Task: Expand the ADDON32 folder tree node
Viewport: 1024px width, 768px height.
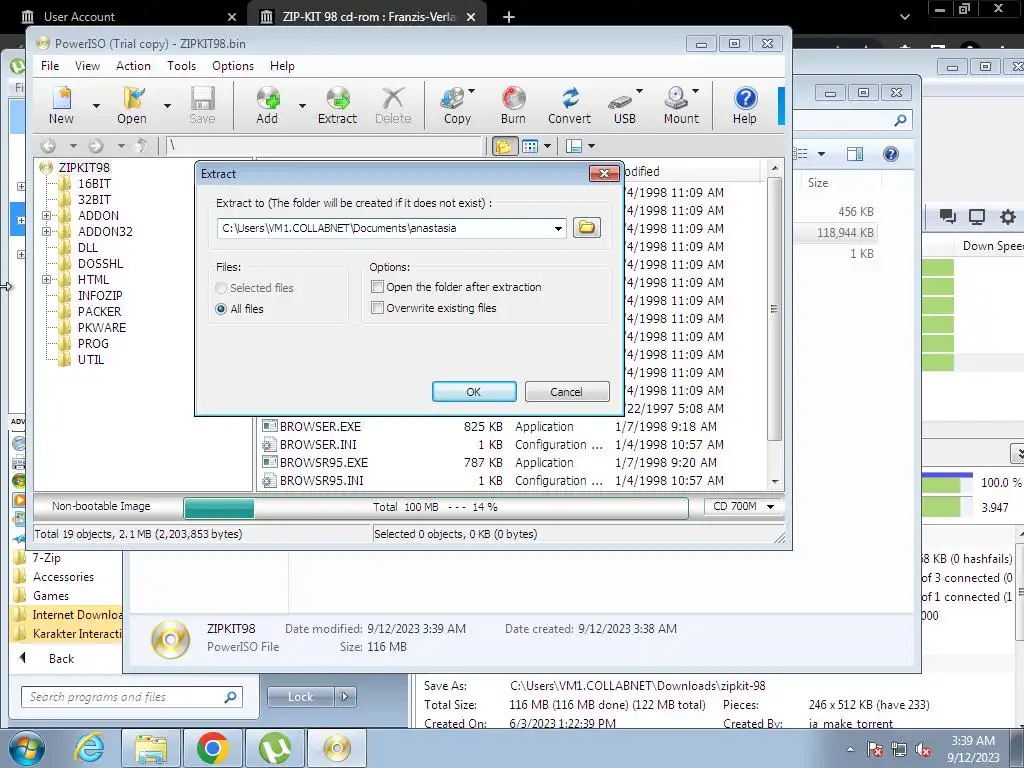Action: click(46, 231)
